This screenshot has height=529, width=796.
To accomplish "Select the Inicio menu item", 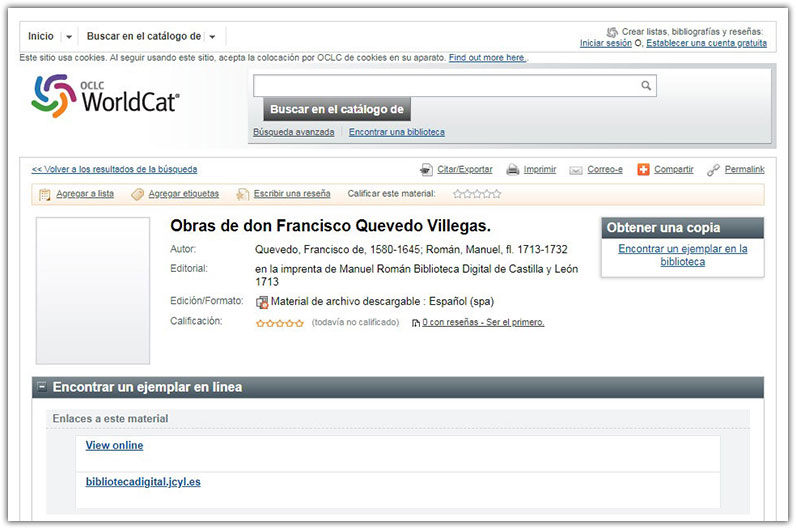I will (x=41, y=36).
